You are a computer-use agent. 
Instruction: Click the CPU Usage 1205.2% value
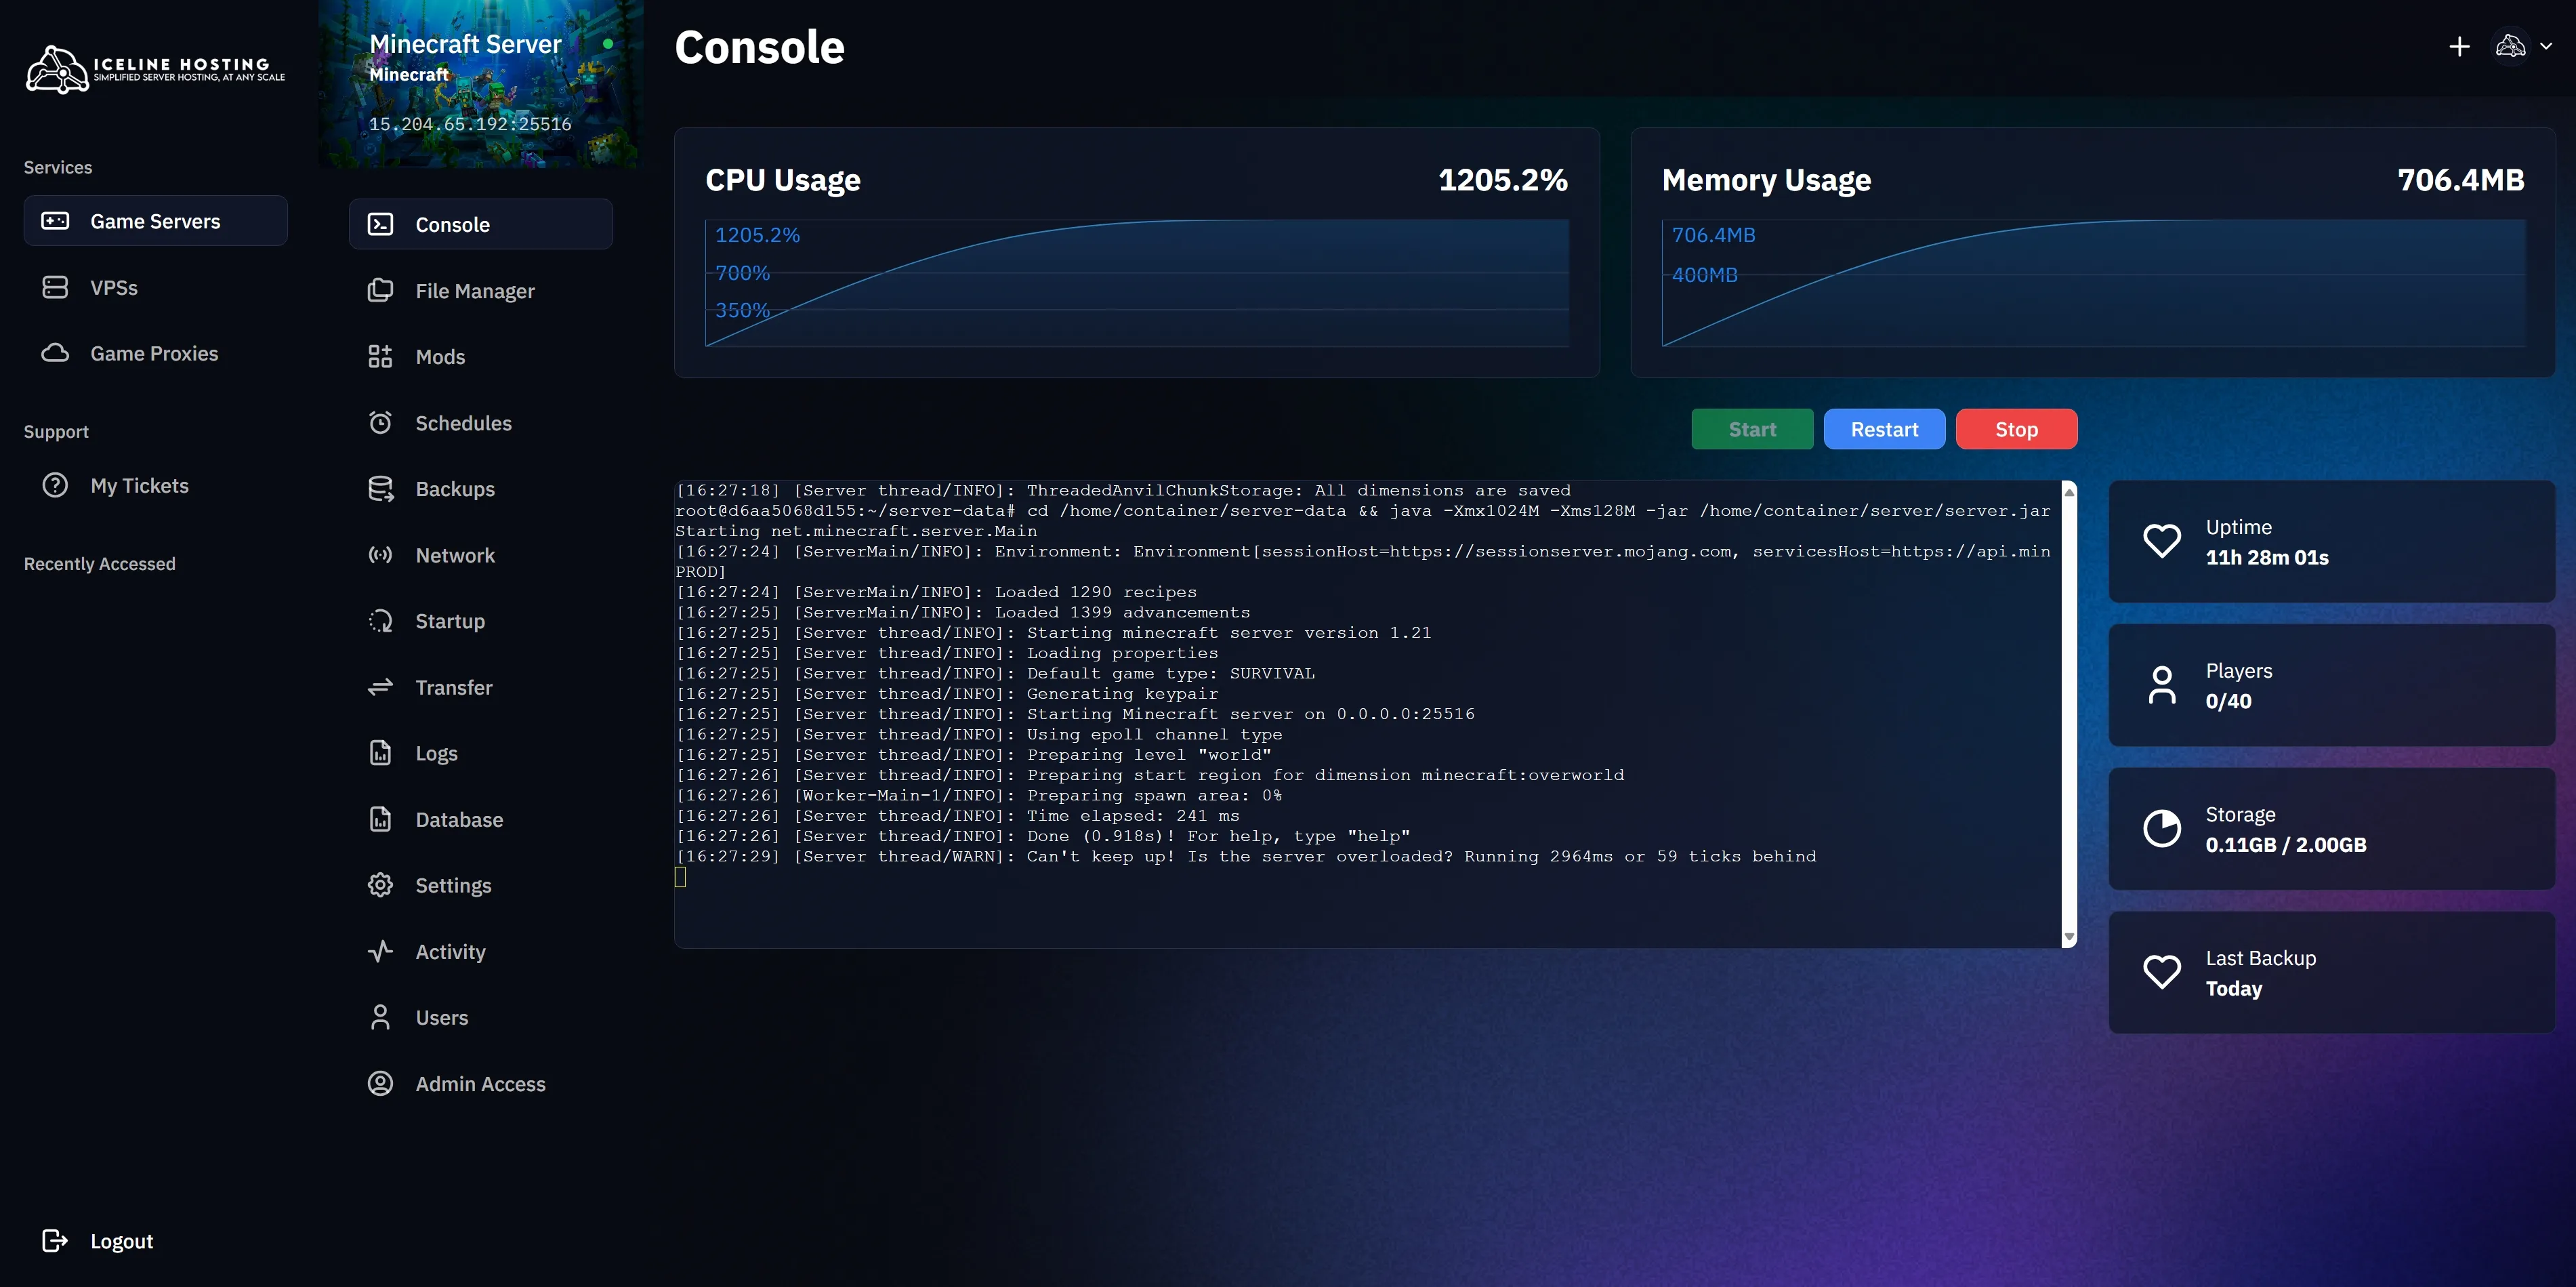point(1502,180)
